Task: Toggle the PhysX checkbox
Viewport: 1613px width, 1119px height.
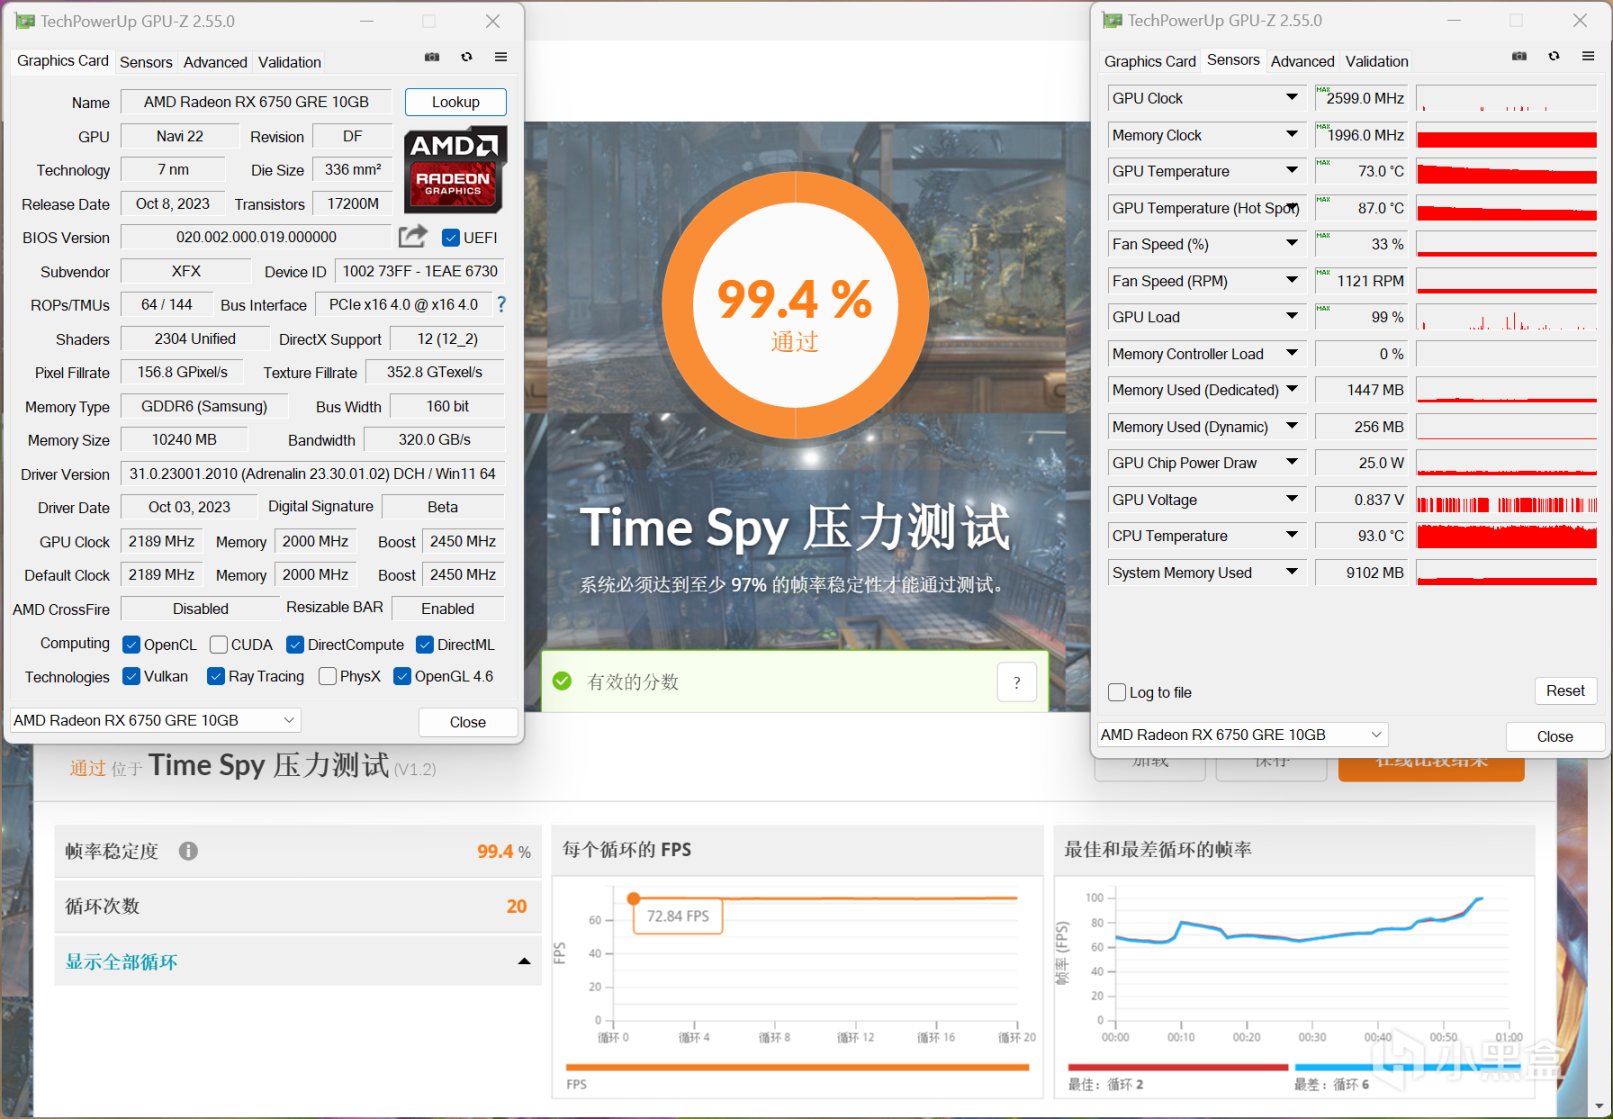Action: pyautogui.click(x=327, y=677)
